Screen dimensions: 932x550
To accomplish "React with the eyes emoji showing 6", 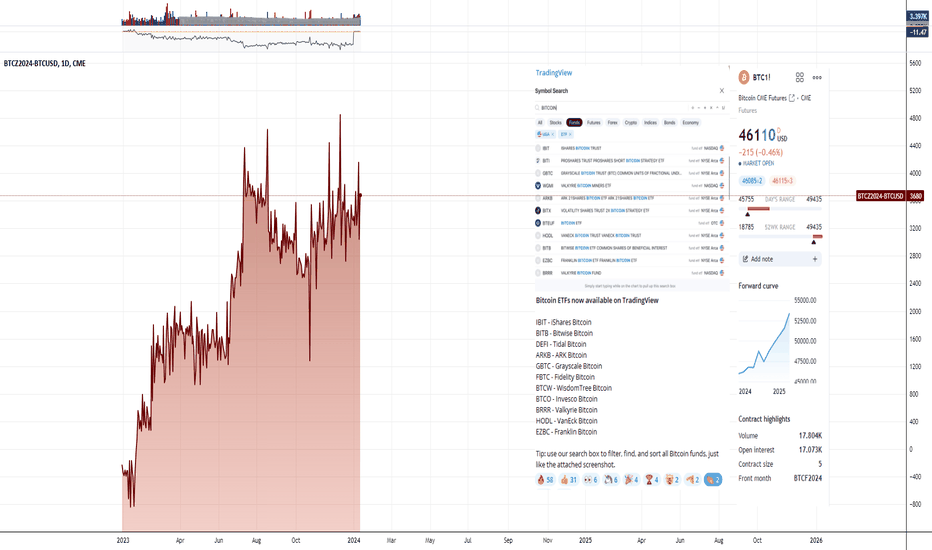I will tap(591, 480).
